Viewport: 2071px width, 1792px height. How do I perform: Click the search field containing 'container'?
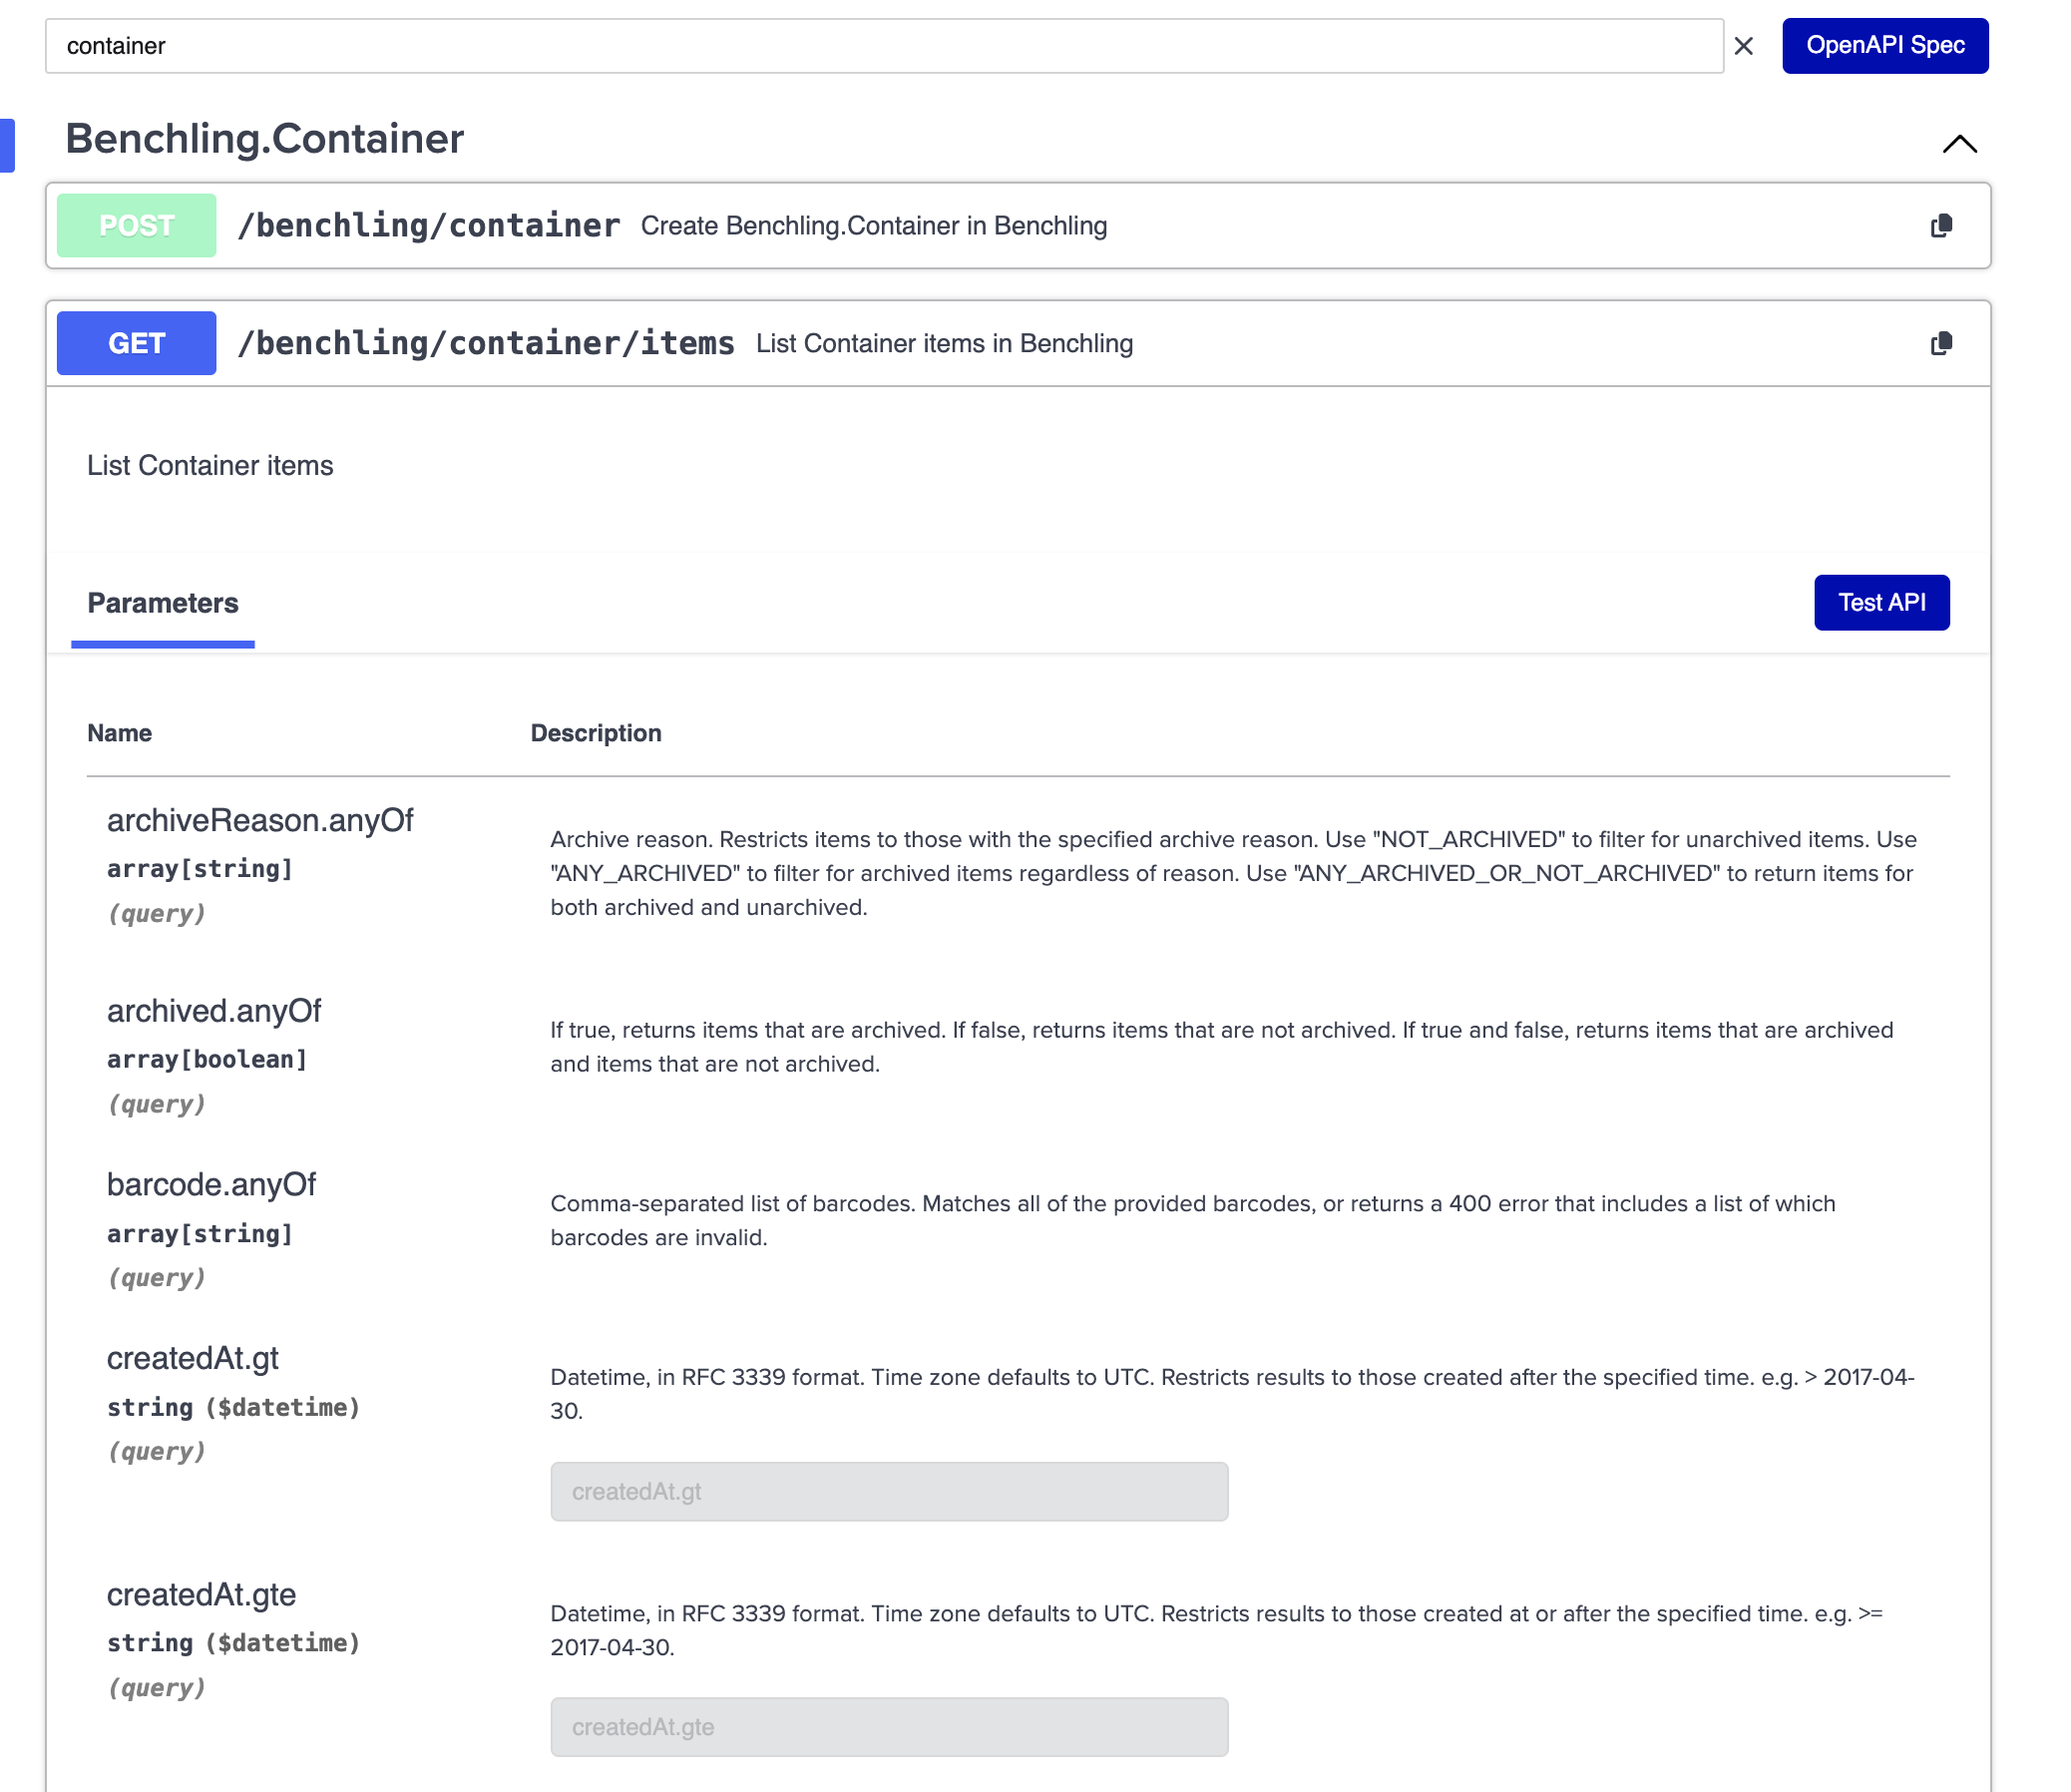(884, 46)
